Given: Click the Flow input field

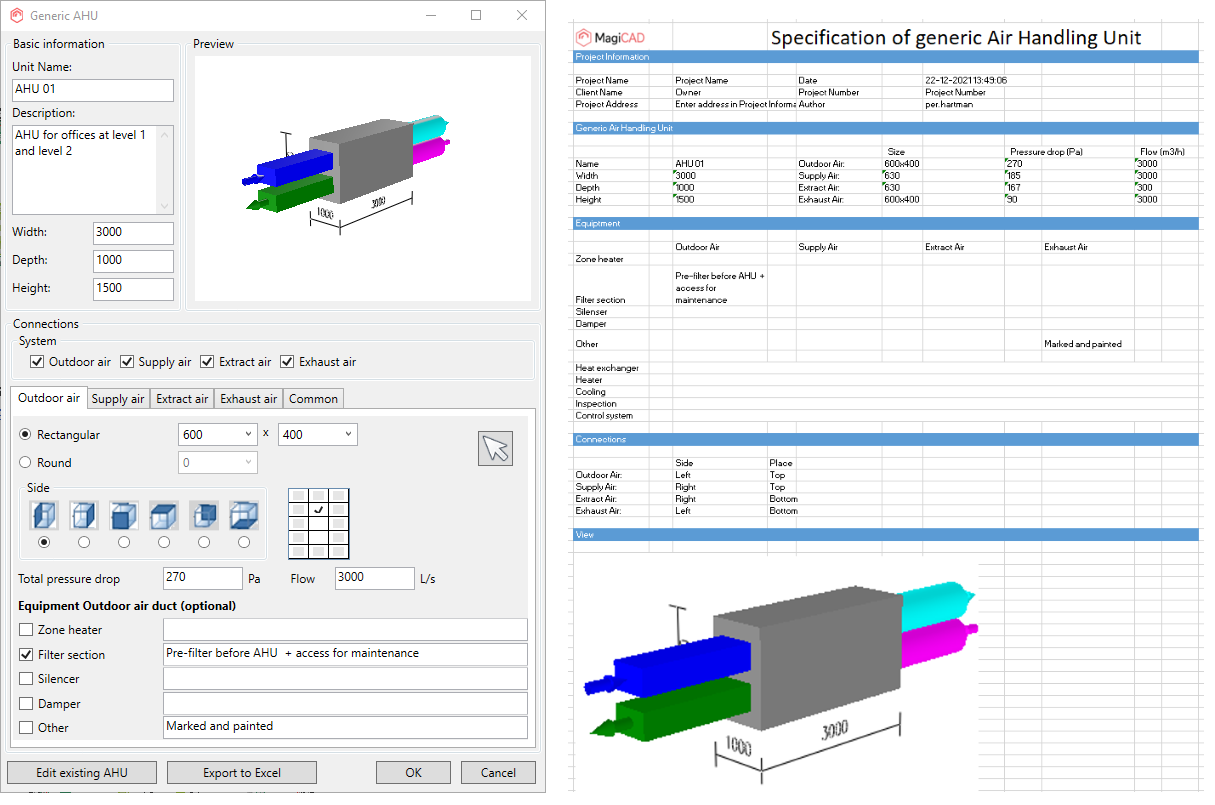Looking at the screenshot, I should [x=375, y=578].
